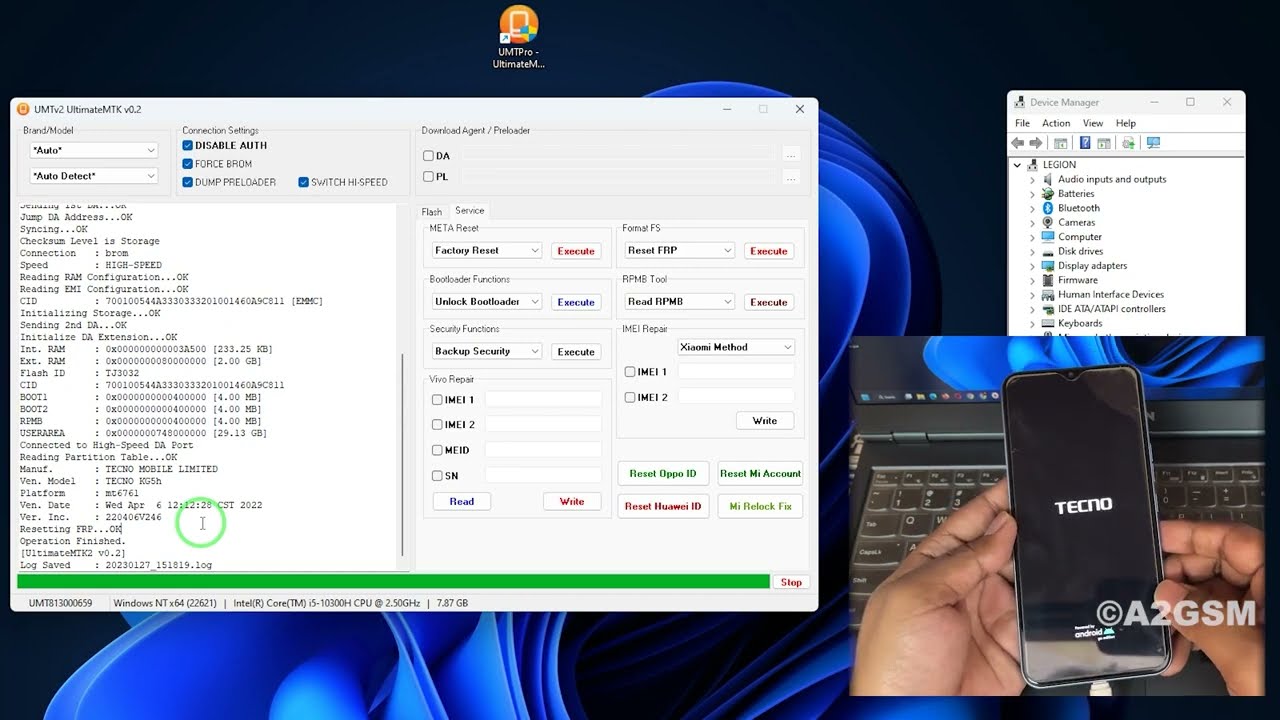Execute the META Reset Factory Reset
The height and width of the screenshot is (720, 1280).
(x=576, y=251)
